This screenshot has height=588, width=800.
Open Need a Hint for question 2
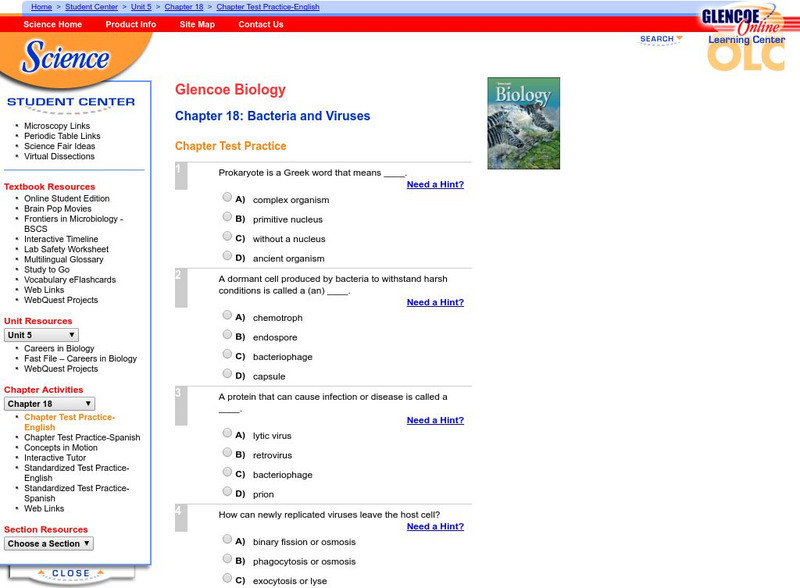point(435,302)
